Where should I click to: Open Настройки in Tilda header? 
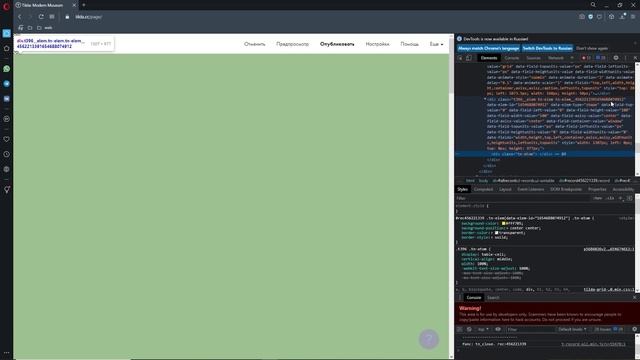(378, 44)
